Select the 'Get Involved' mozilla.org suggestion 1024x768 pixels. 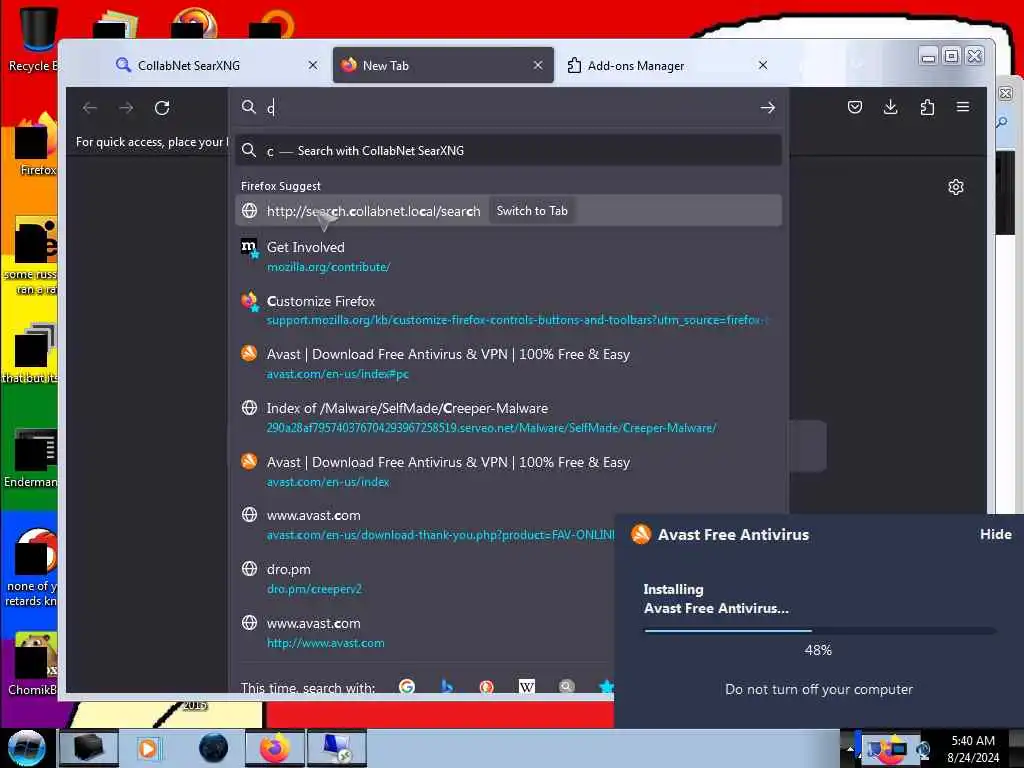[508, 257]
